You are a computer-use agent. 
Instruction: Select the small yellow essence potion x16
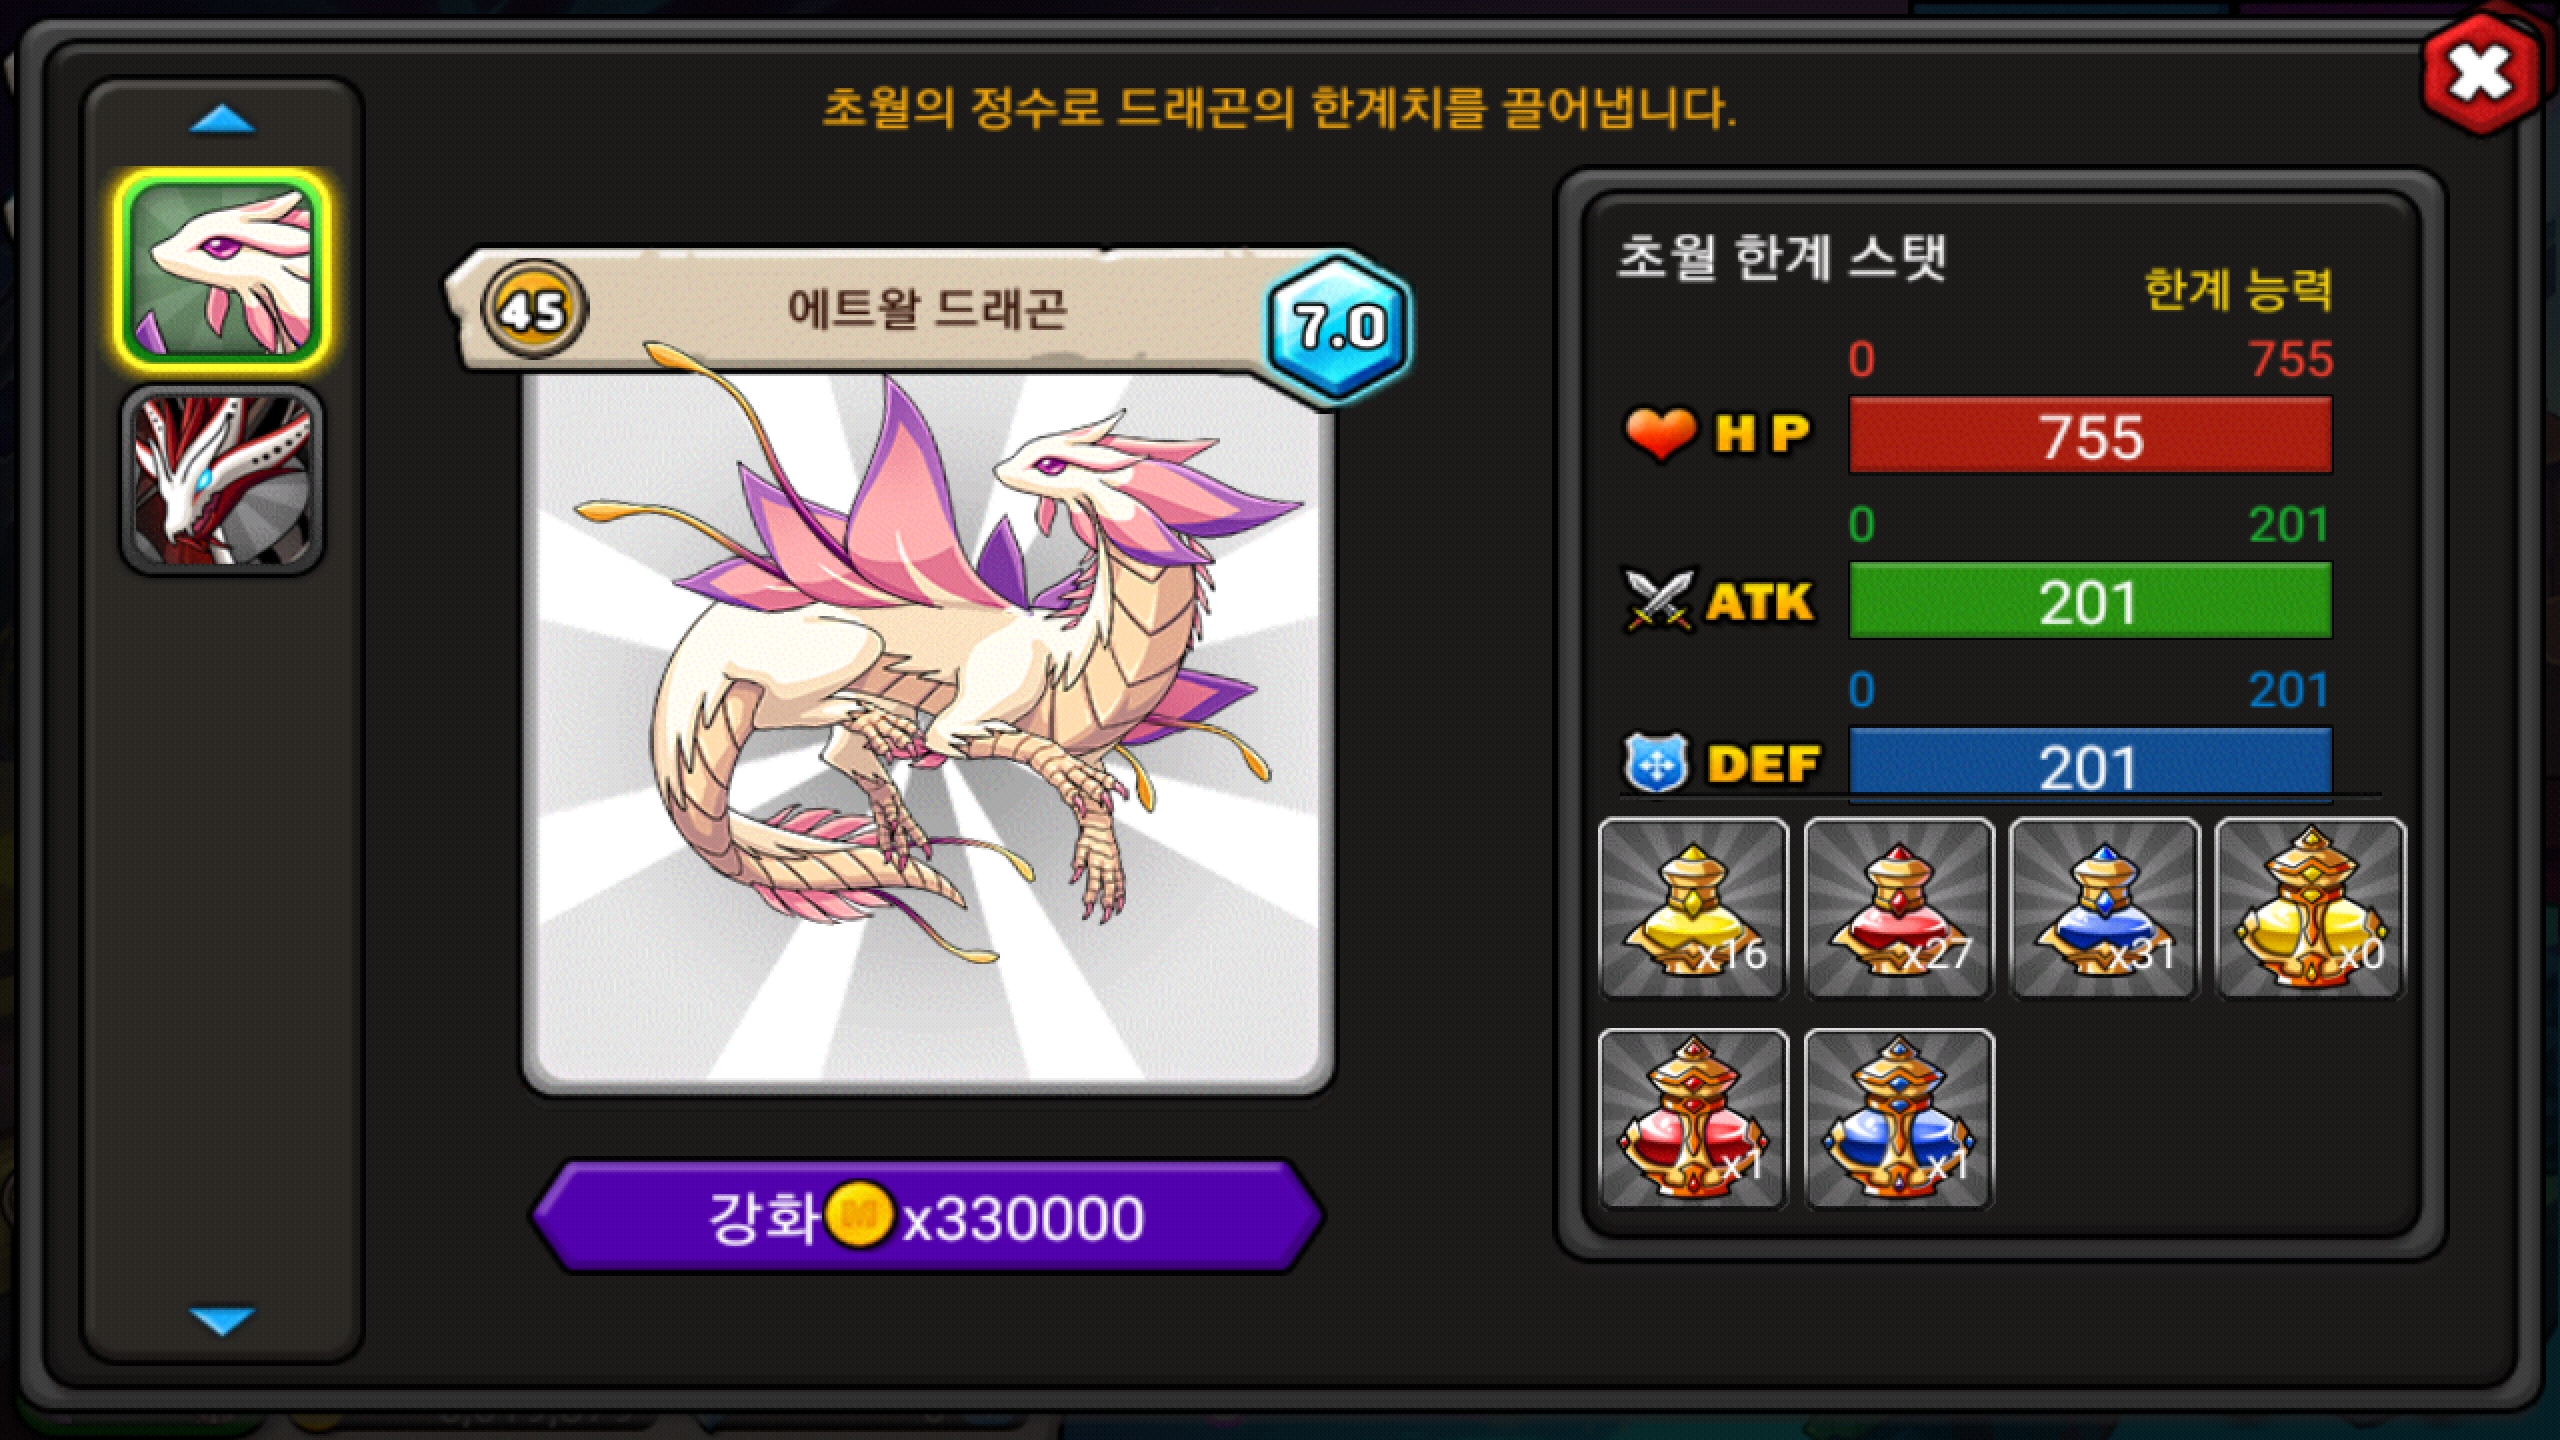tap(1694, 908)
